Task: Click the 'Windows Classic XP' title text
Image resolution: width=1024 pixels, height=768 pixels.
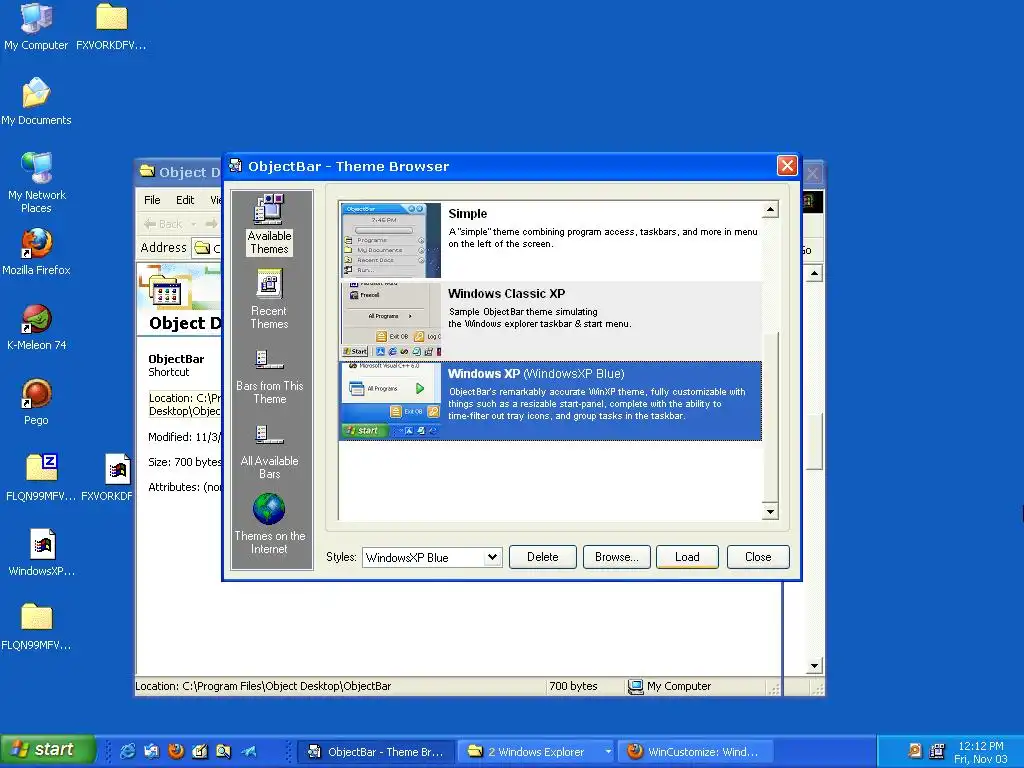Action: click(x=507, y=294)
